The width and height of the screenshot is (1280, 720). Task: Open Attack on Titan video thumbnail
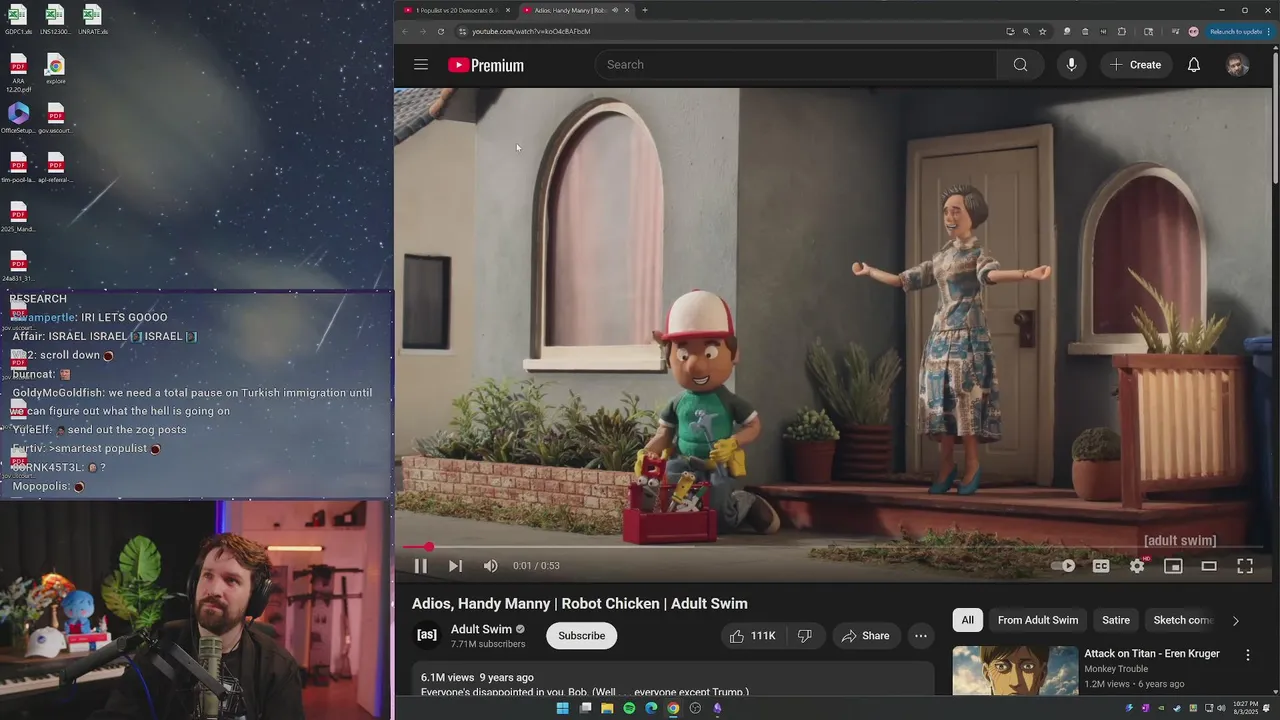coord(1015,671)
